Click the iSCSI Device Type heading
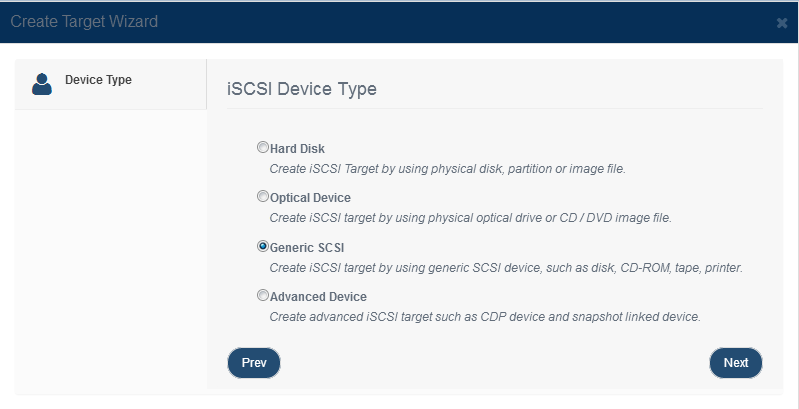The image size is (799, 409). (x=302, y=89)
